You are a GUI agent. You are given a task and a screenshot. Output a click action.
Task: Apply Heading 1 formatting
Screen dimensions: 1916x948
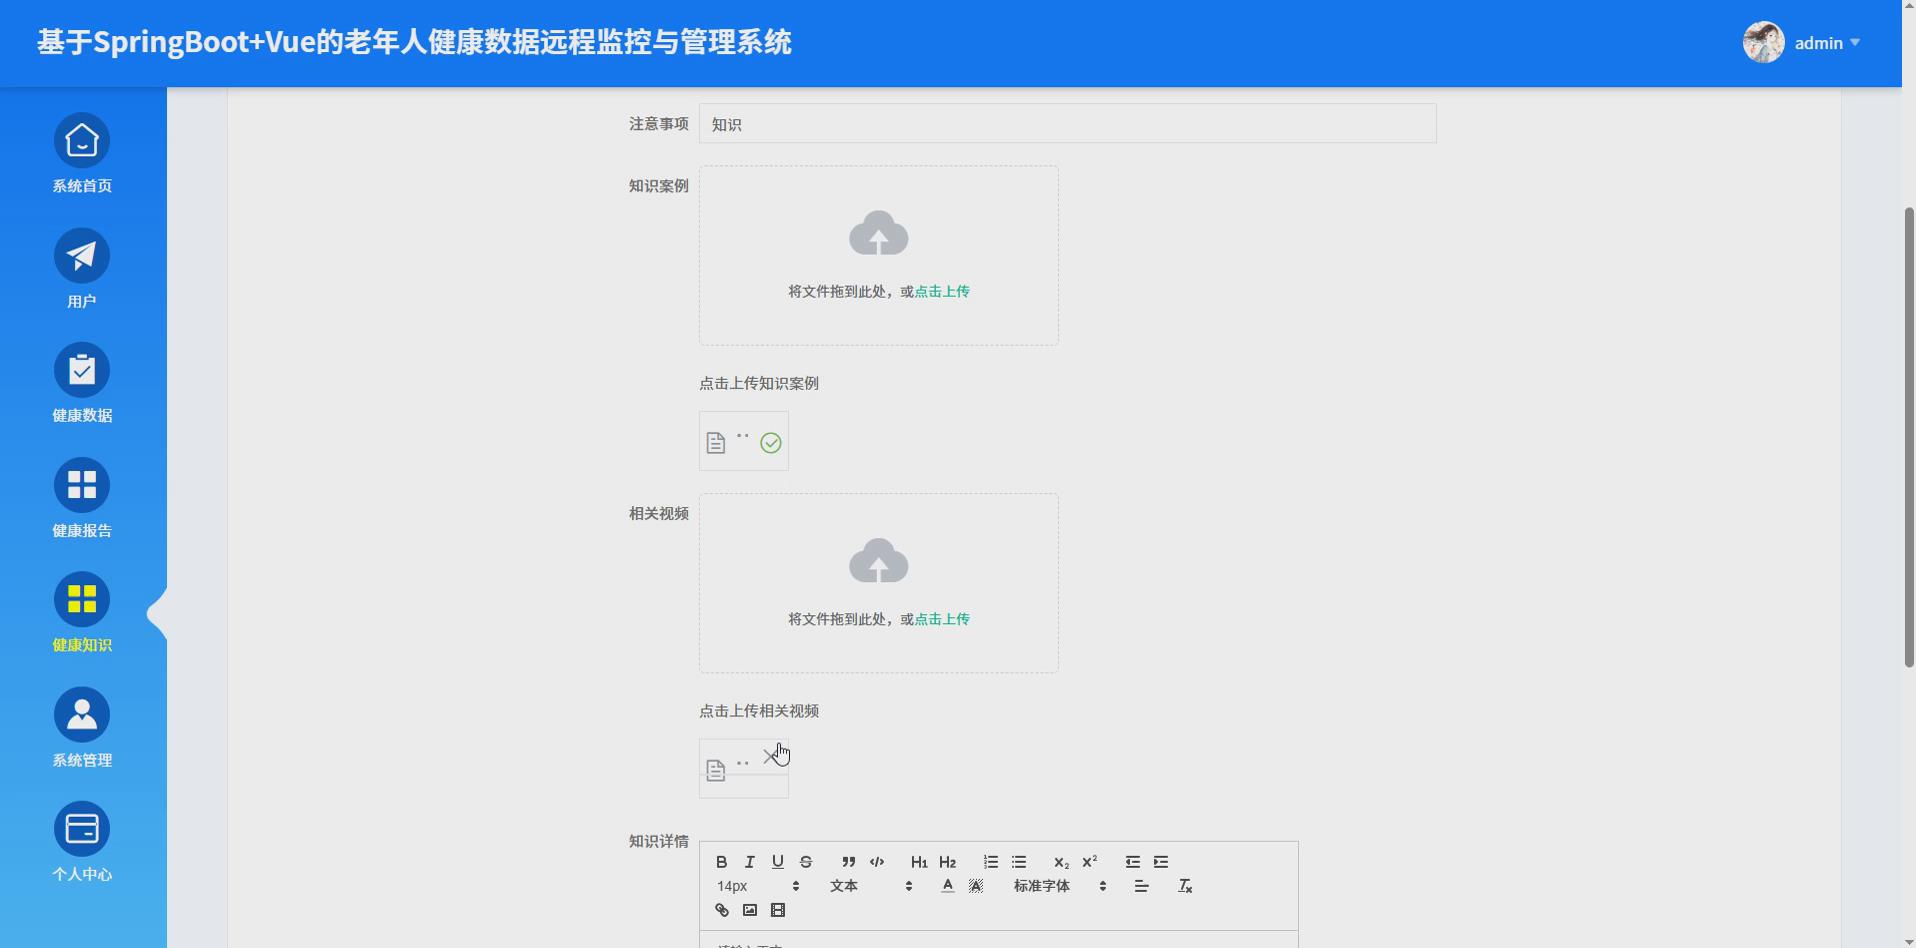(x=918, y=861)
